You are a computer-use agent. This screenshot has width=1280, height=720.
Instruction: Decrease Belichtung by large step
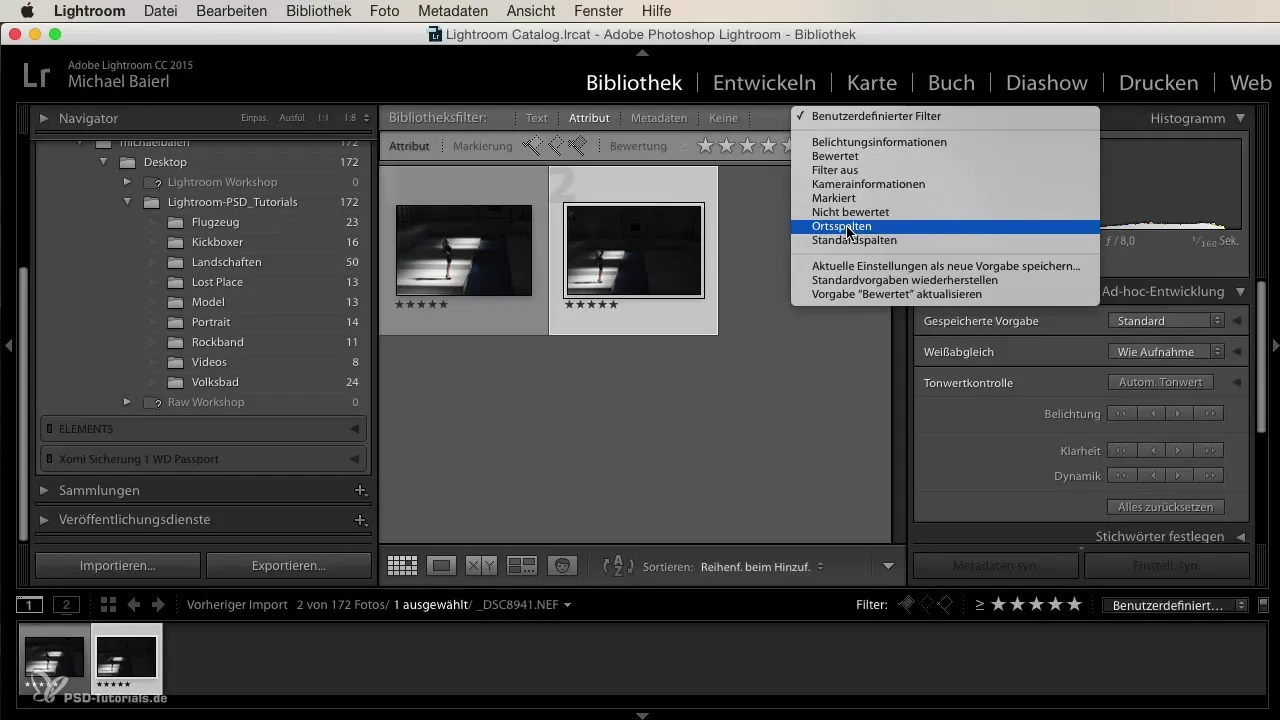[1123, 414]
